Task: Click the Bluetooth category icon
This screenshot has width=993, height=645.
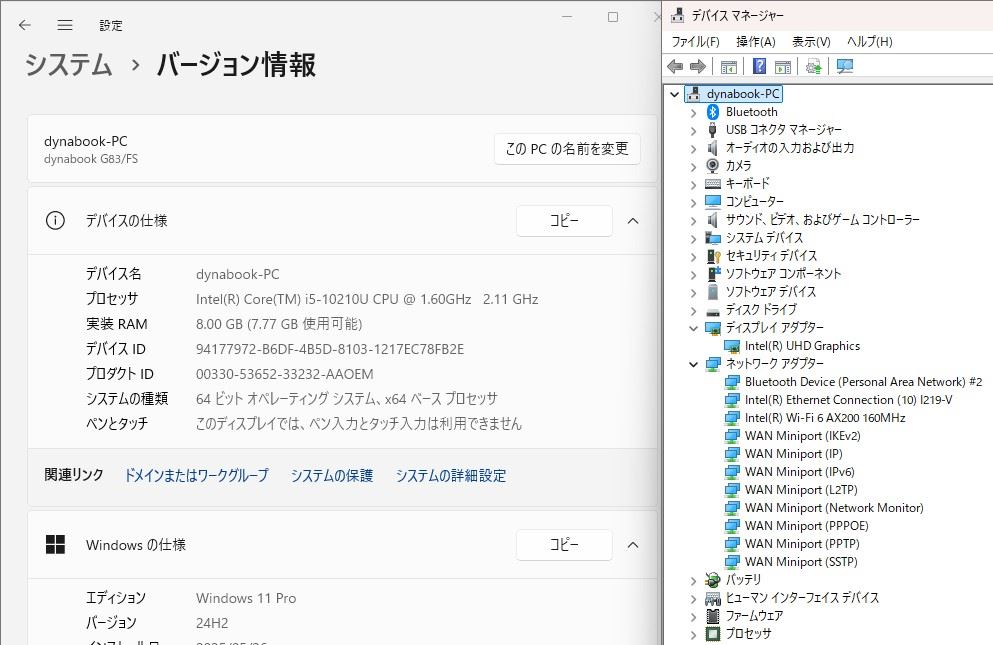Action: point(713,112)
